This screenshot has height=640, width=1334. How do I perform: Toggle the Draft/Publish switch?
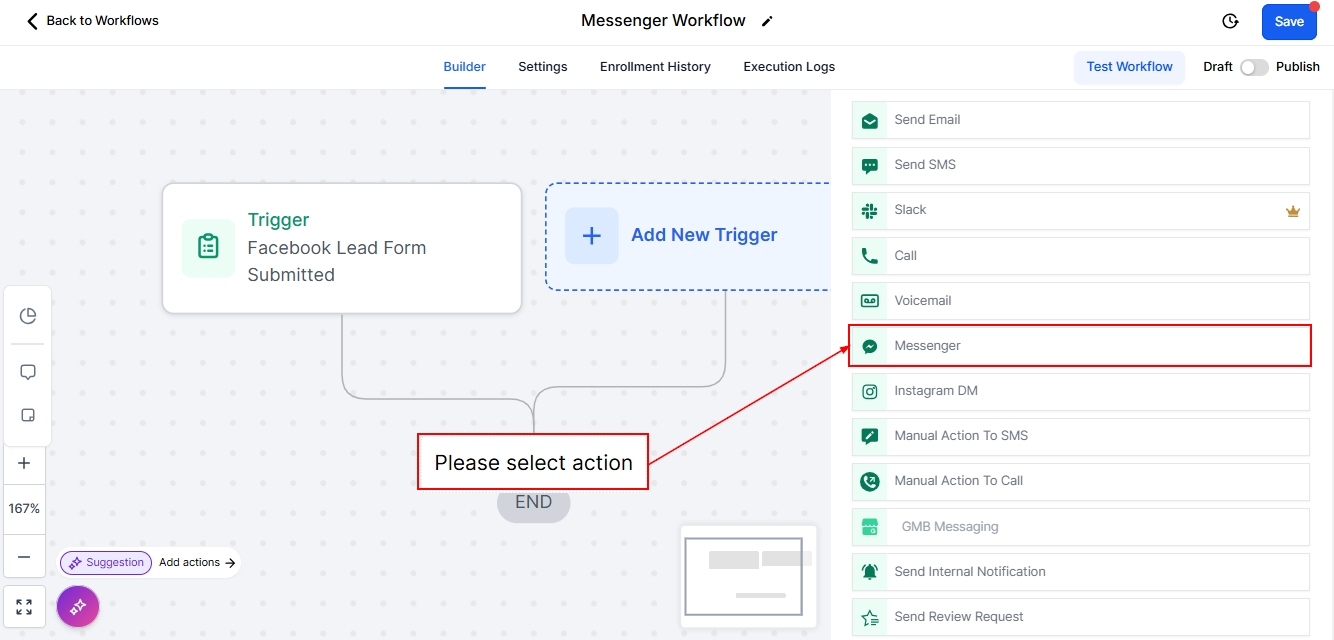(1254, 67)
